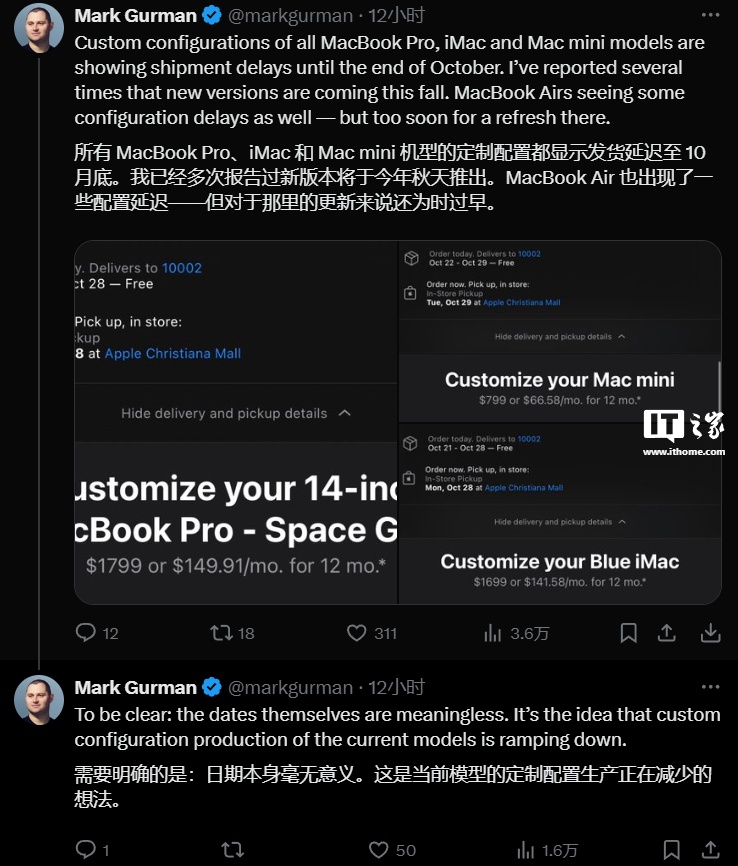This screenshot has height=866, width=738.
Task: Like the first tweet with 311 likes
Action: coord(357,632)
